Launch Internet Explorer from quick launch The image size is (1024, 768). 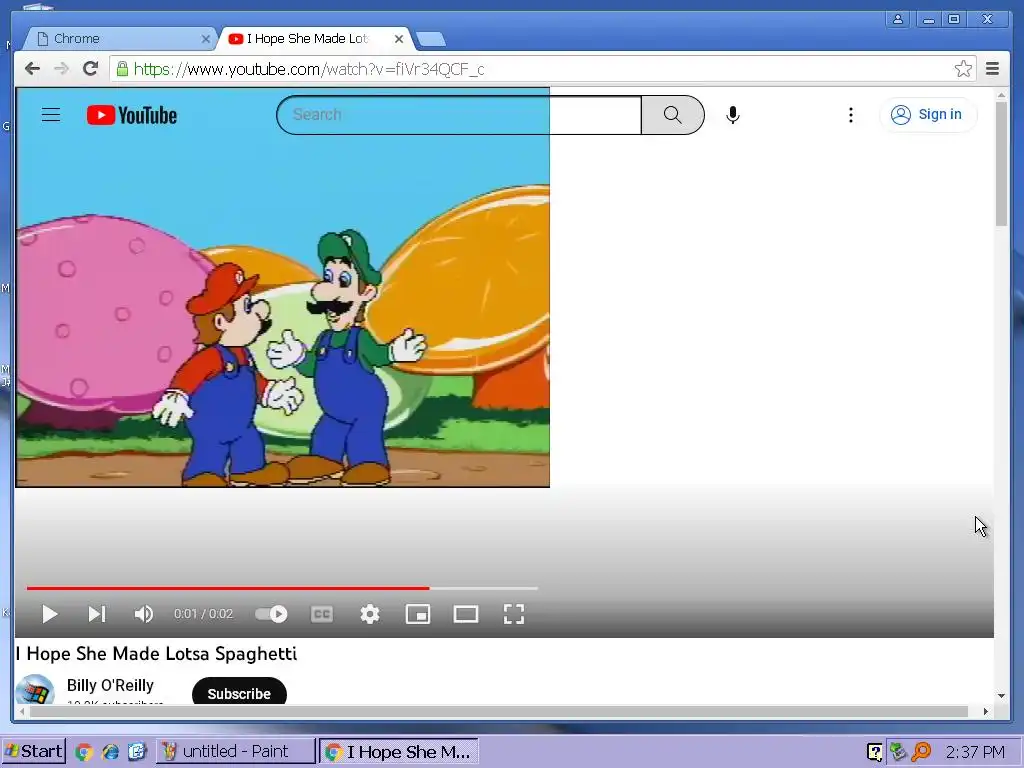[x=110, y=752]
